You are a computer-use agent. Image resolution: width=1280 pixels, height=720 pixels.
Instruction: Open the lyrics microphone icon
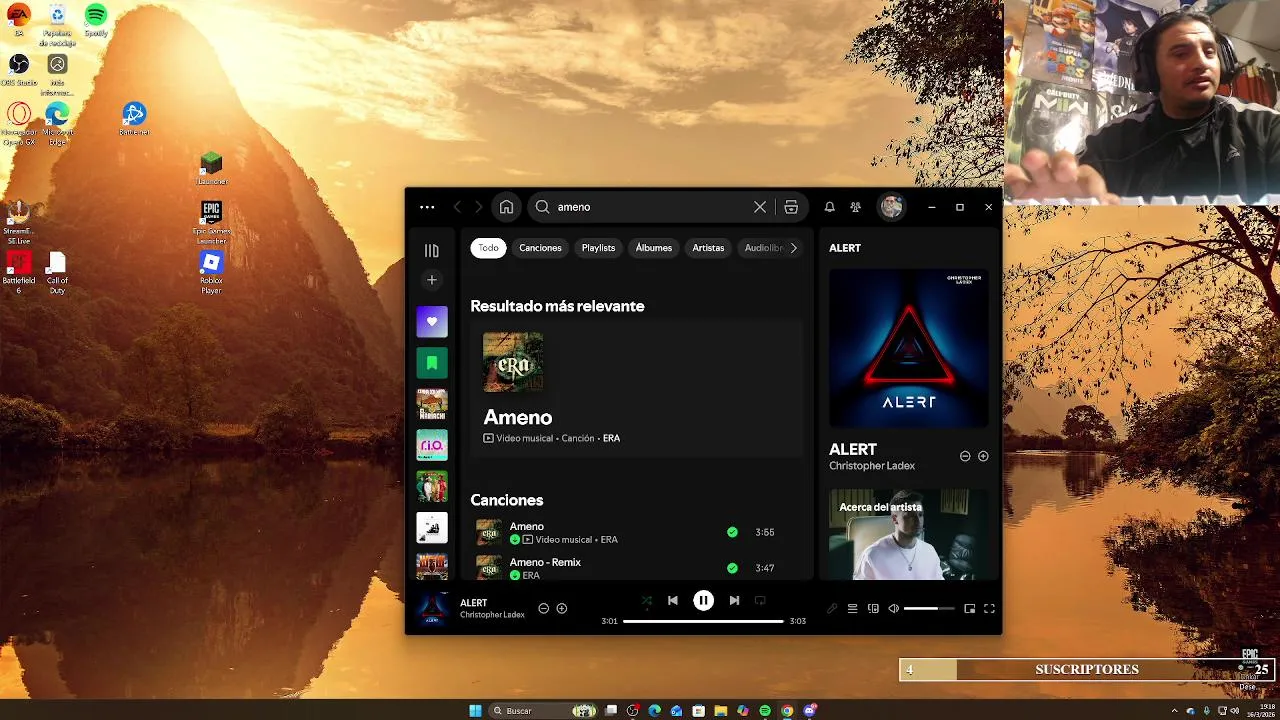831,608
